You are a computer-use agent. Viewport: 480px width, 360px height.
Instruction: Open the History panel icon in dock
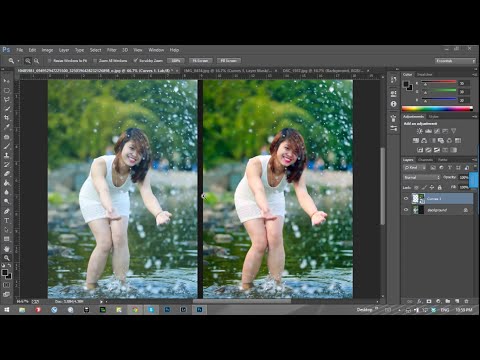point(394,80)
